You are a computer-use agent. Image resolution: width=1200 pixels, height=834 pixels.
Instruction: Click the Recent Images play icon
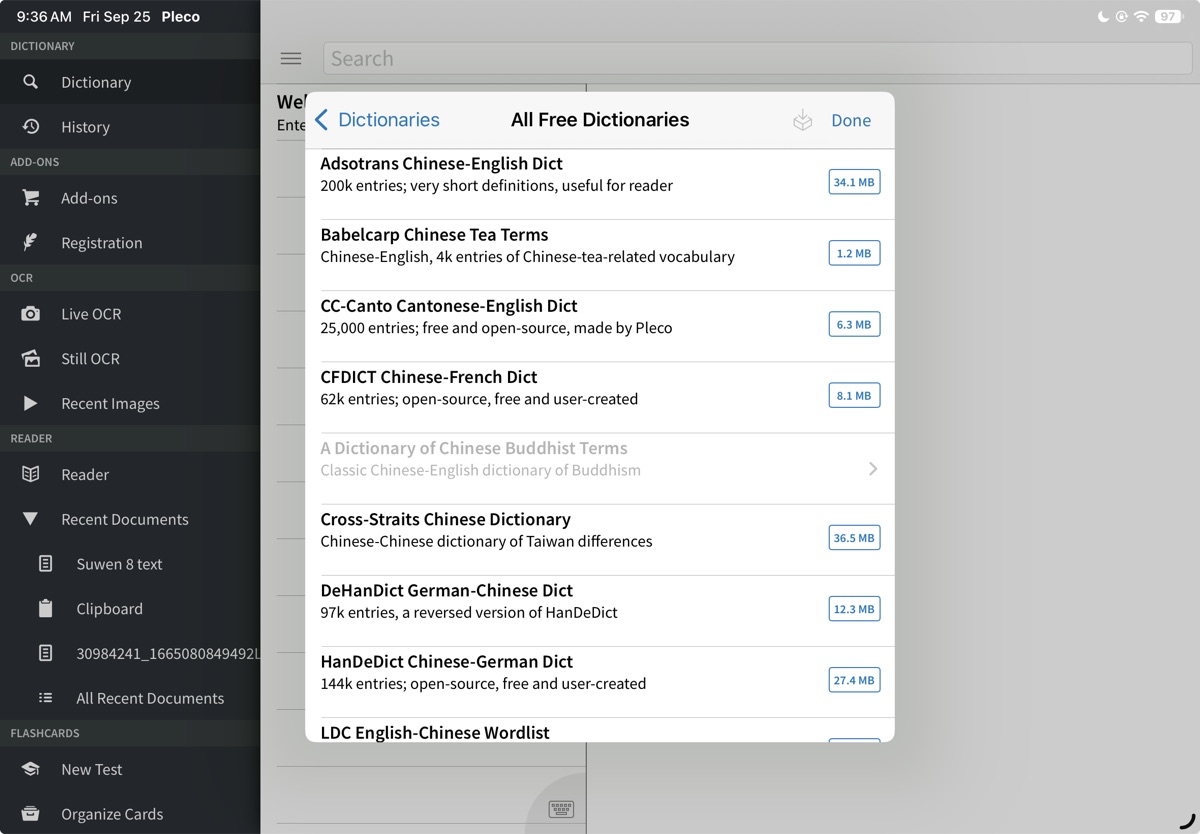click(31, 403)
